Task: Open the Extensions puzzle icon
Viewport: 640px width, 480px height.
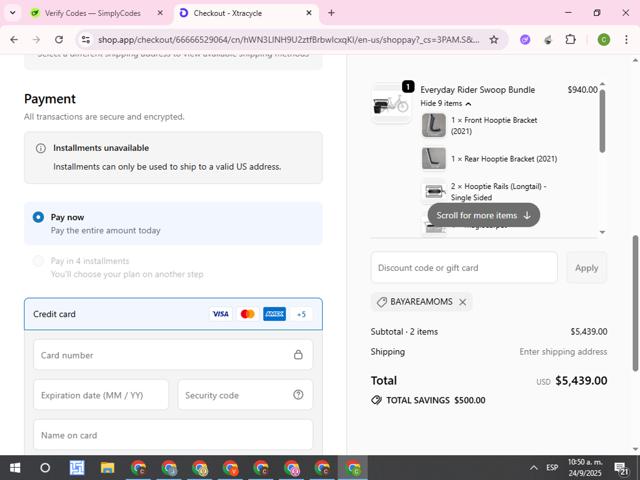Action: pyautogui.click(x=570, y=40)
